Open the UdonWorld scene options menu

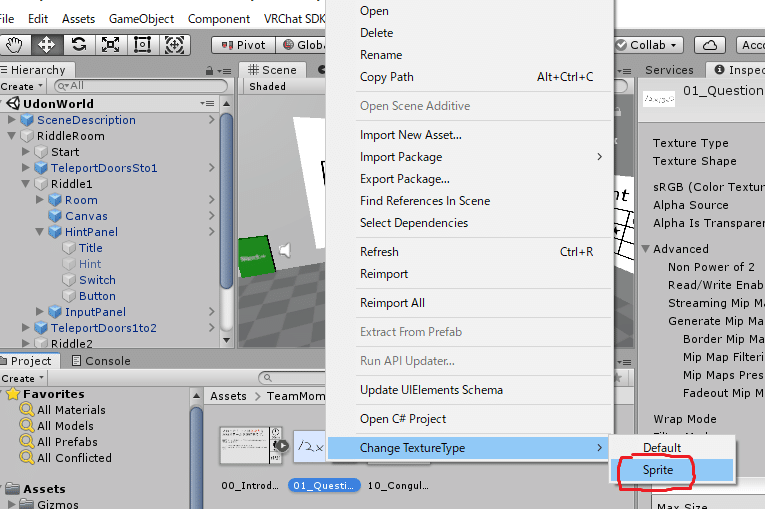[x=207, y=103]
